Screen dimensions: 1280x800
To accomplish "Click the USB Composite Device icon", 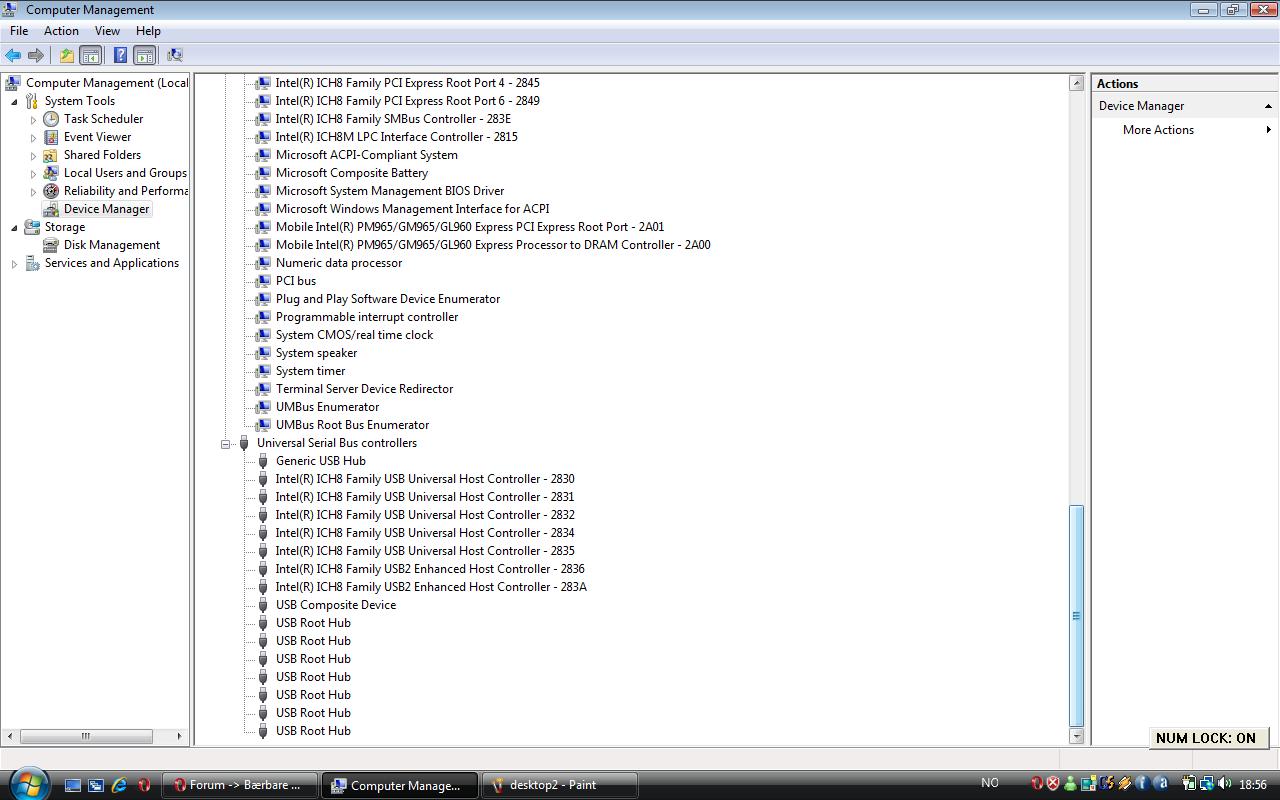I will pyautogui.click(x=263, y=605).
